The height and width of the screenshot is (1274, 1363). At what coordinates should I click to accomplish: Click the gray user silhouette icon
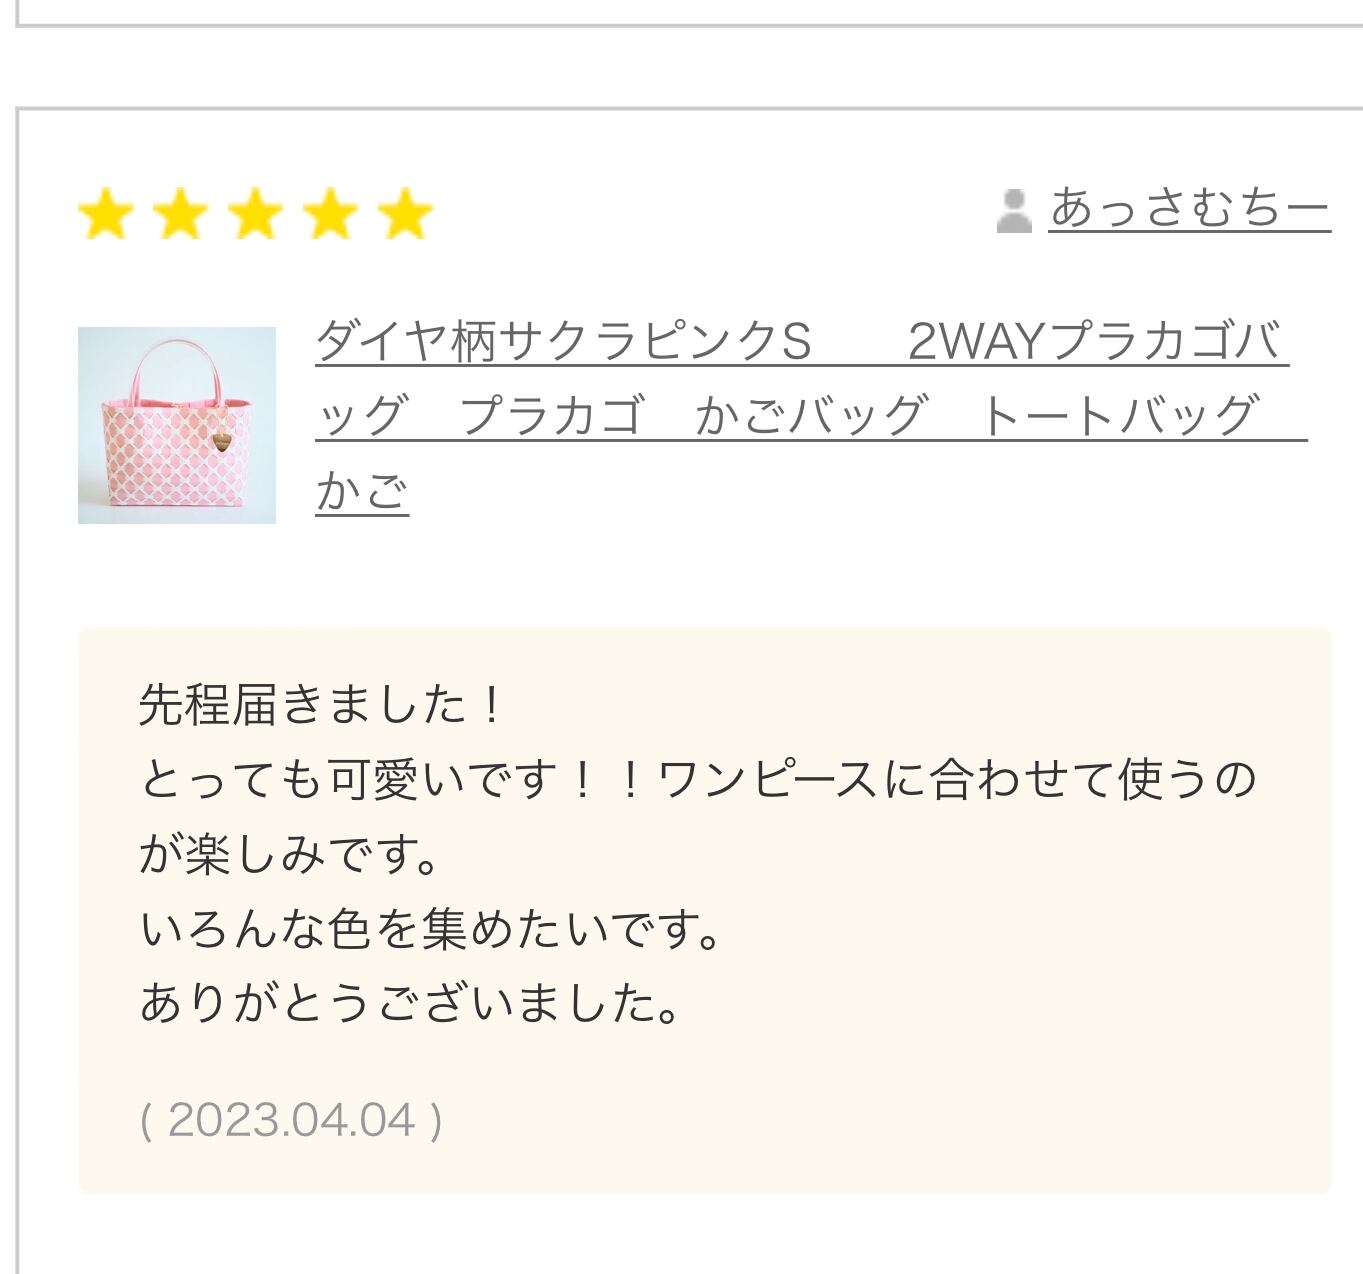[1014, 211]
